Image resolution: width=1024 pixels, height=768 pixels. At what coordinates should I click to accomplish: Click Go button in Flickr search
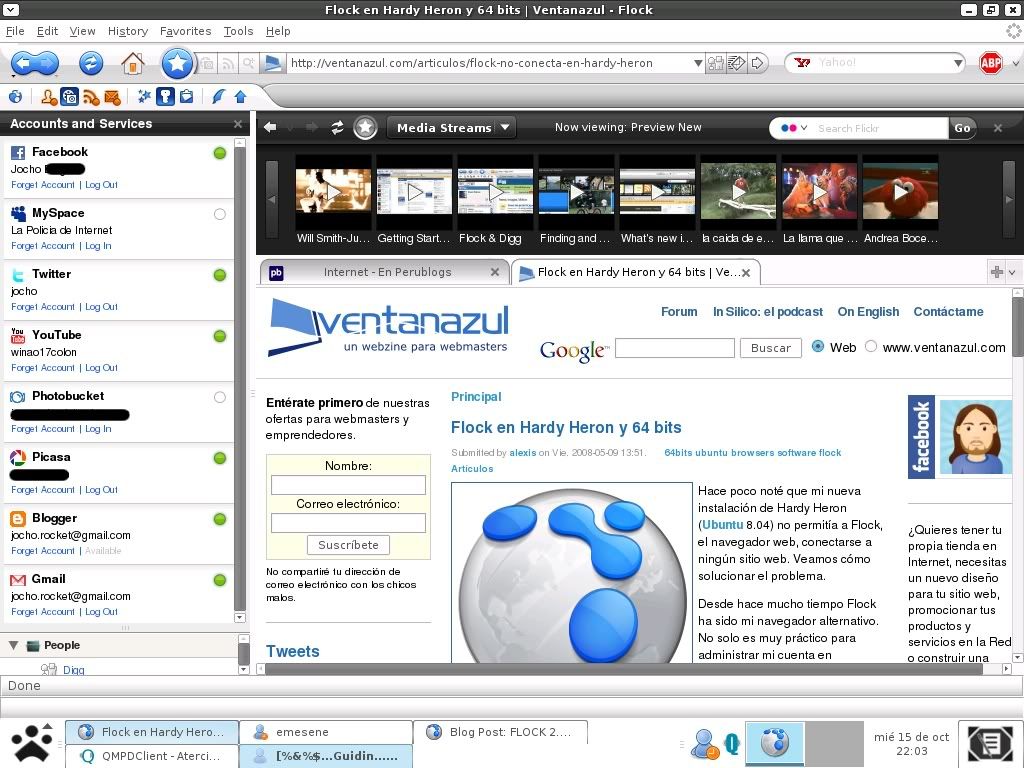tap(962, 128)
